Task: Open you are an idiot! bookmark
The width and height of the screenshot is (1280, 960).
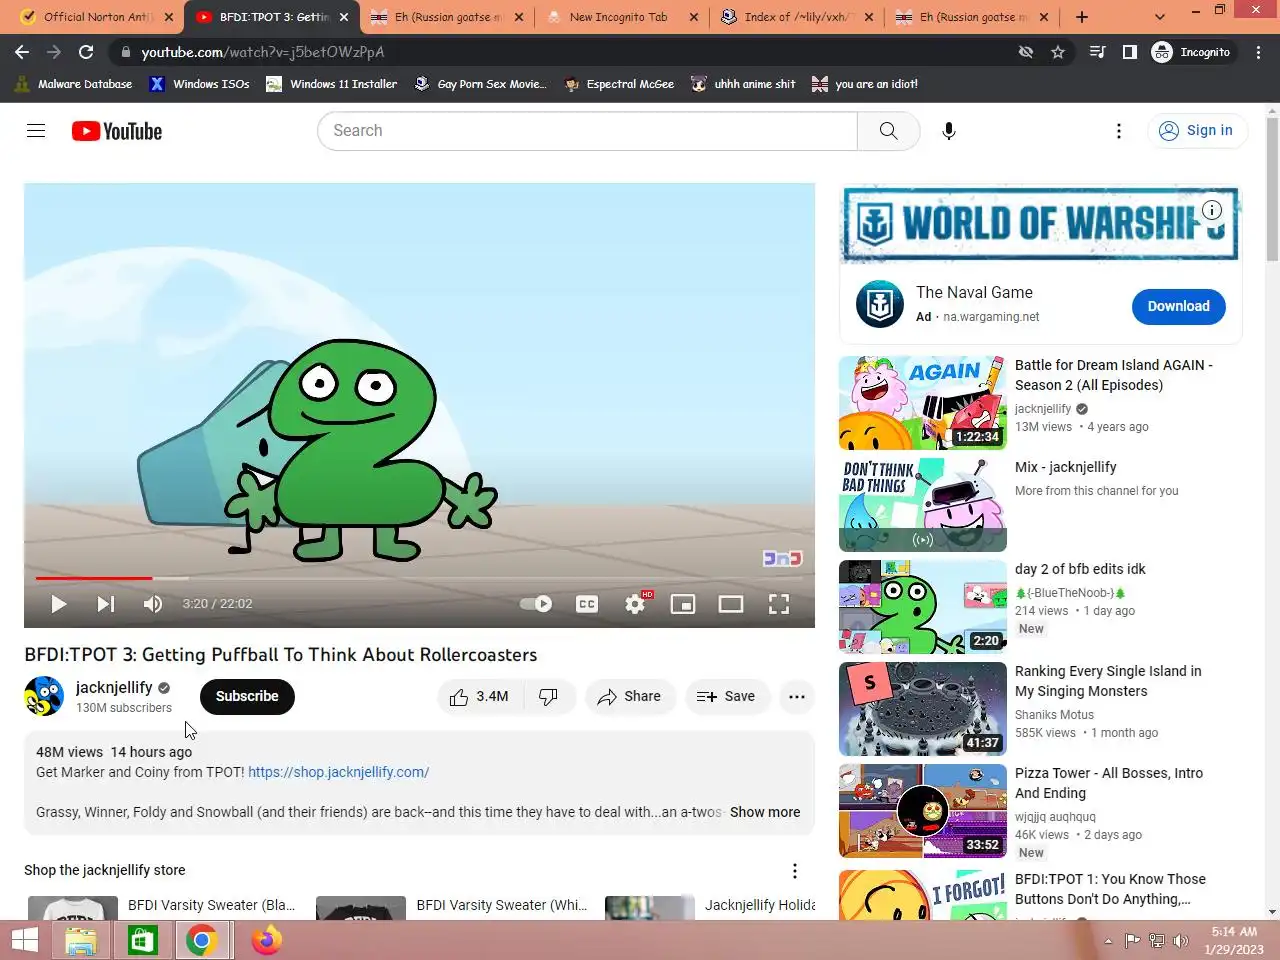Action: tap(865, 84)
